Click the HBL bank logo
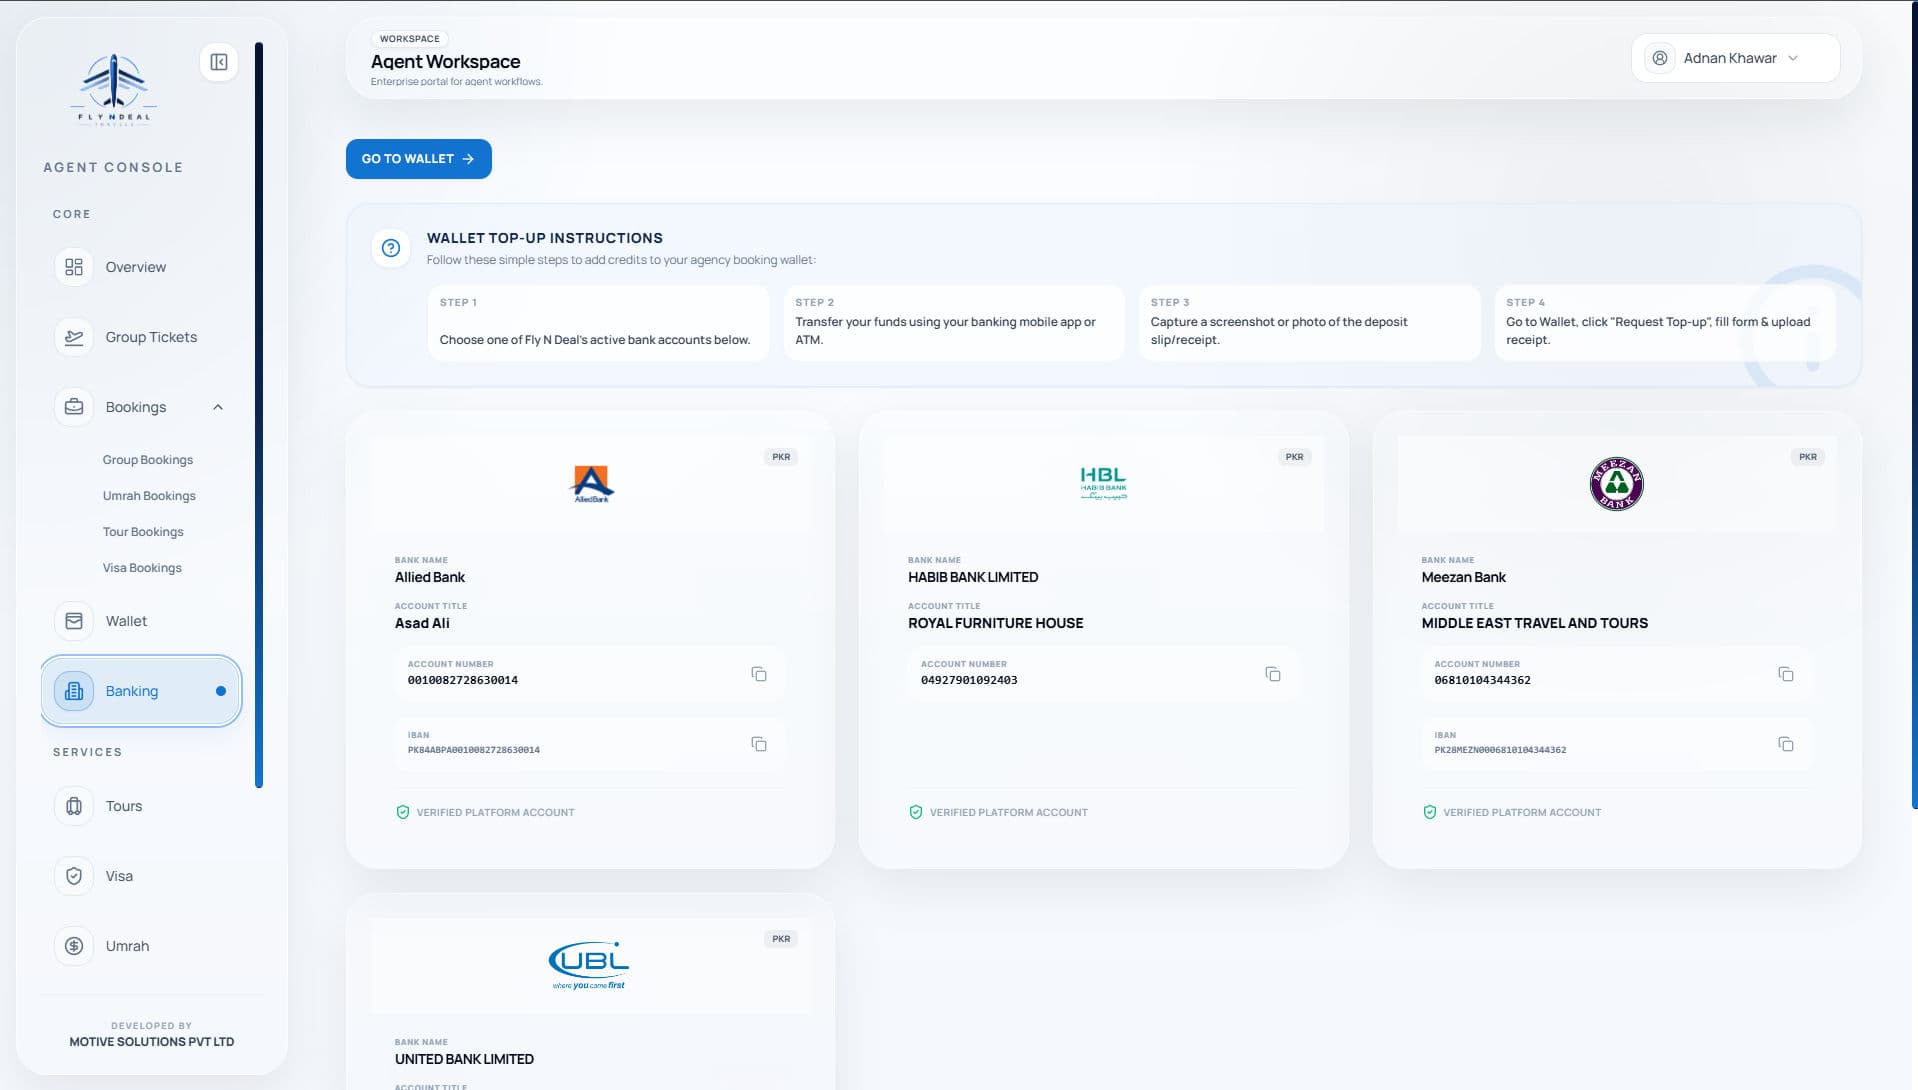The height and width of the screenshot is (1090, 1918). pos(1104,484)
